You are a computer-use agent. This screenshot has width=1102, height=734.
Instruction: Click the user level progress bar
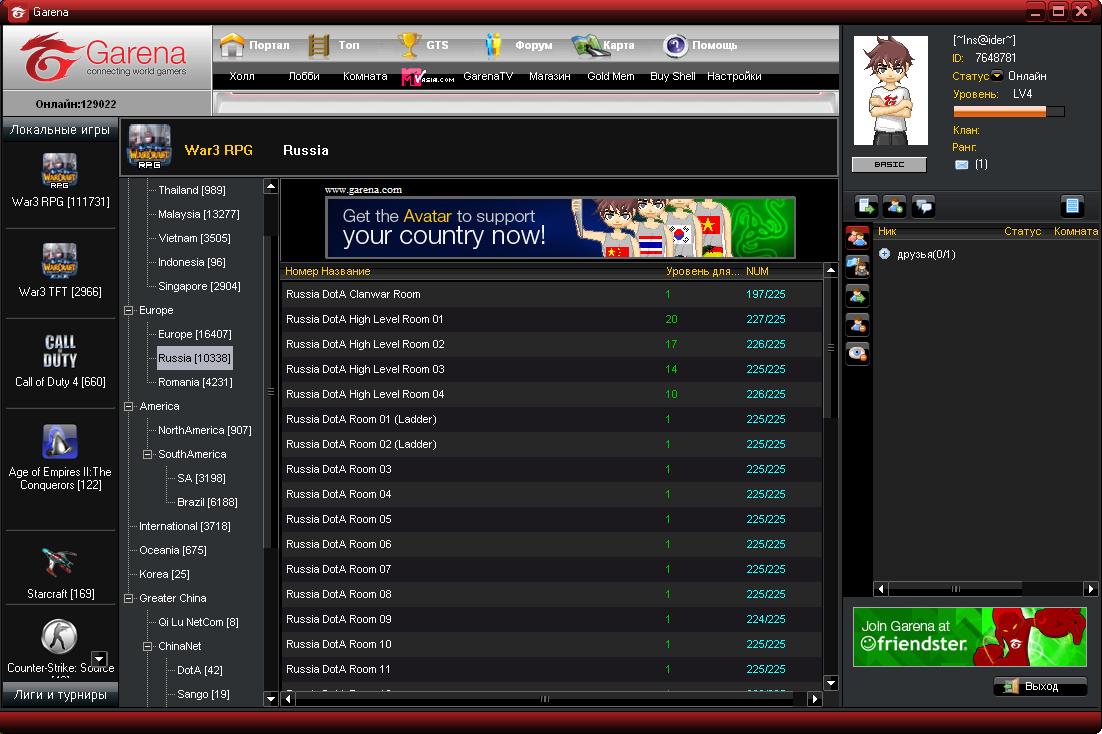coord(1009,111)
